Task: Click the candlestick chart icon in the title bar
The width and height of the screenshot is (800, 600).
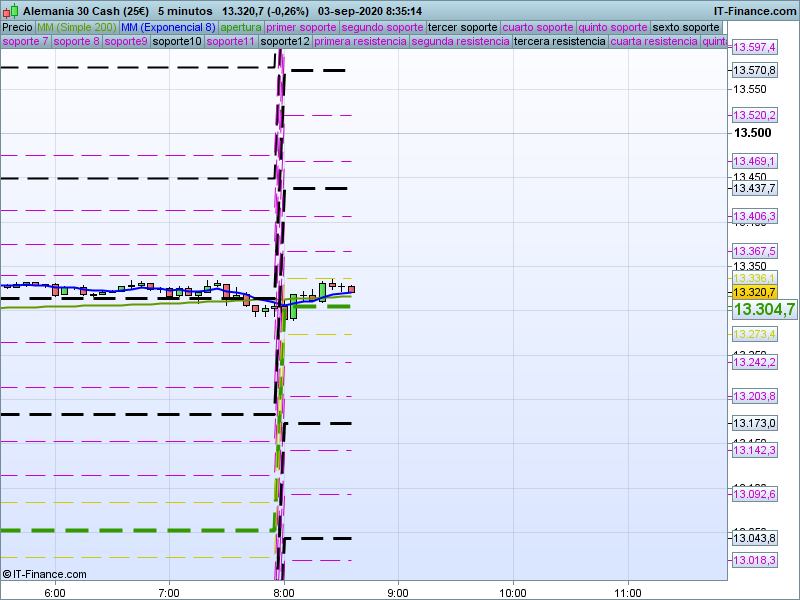Action: [11, 11]
